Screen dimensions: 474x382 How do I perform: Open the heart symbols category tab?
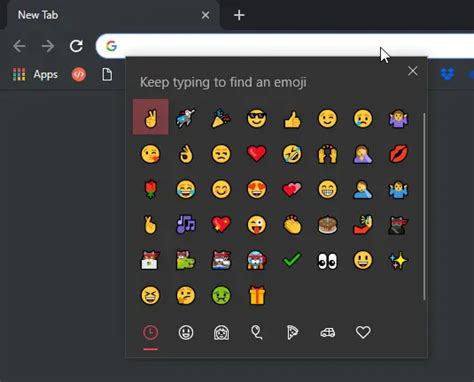pos(363,332)
